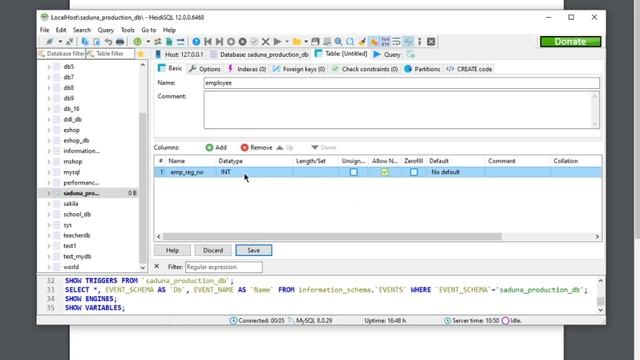Click the green Refresh toolbar icon
The height and width of the screenshot is (360, 640).
pyautogui.click(x=138, y=42)
